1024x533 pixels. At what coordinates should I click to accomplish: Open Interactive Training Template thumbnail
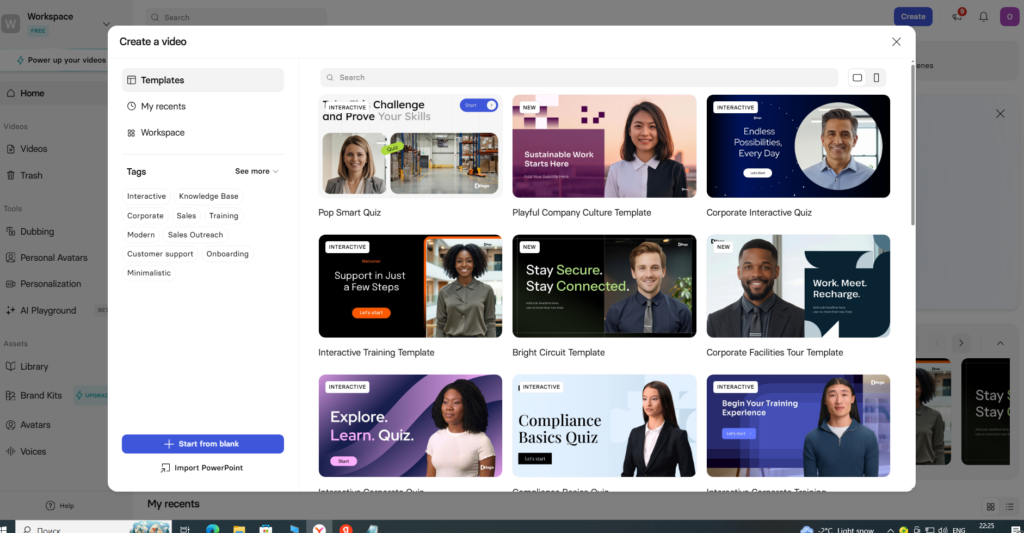[x=410, y=286]
